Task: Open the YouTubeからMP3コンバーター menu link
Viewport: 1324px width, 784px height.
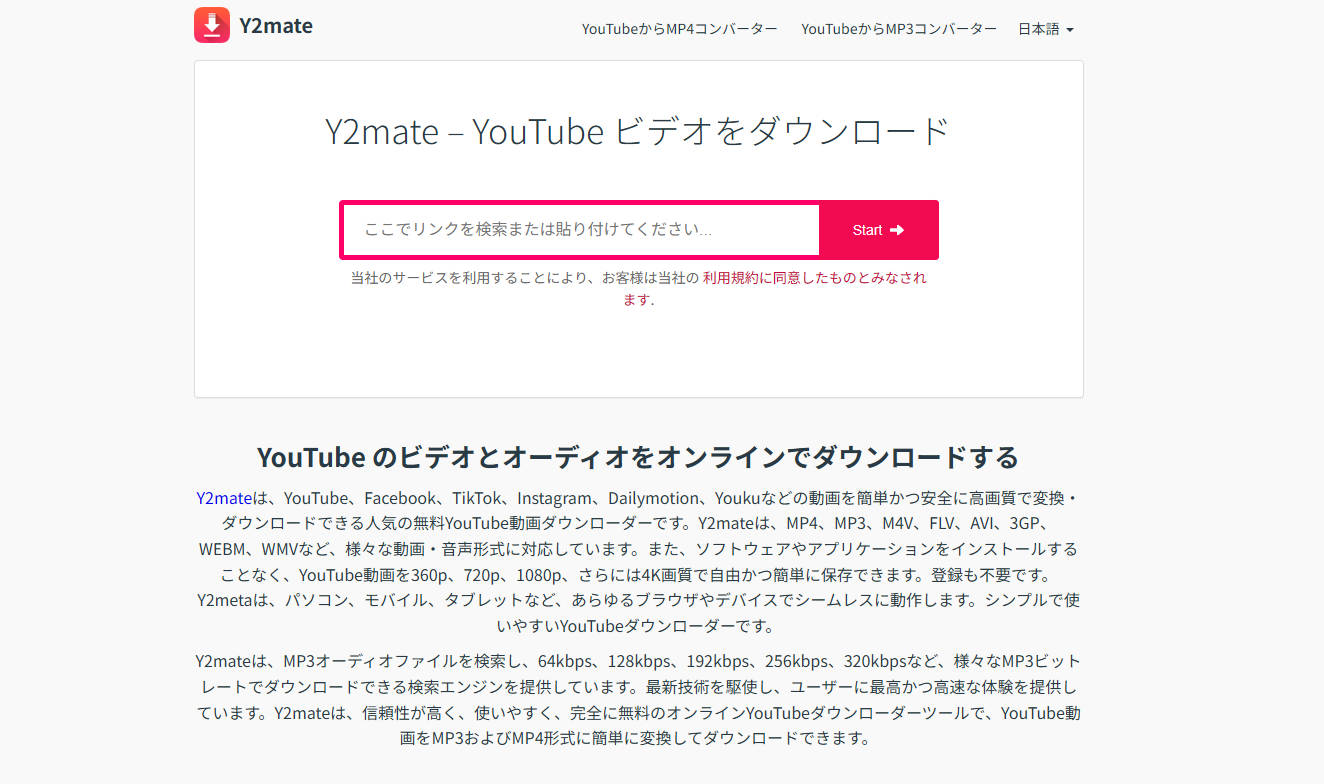Action: point(899,29)
